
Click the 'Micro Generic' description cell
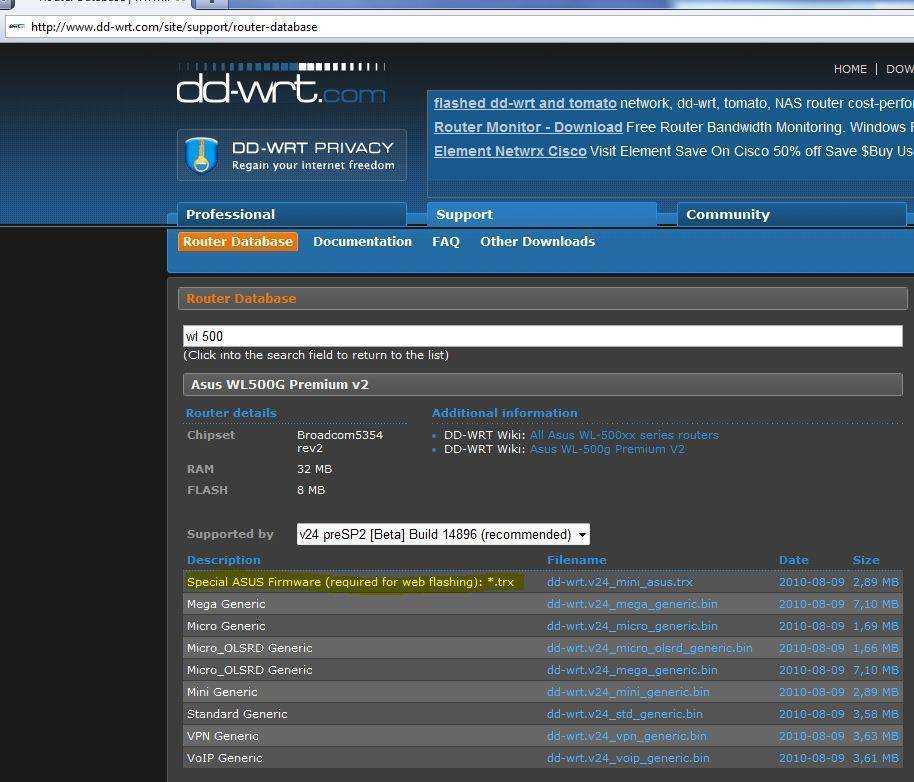coord(226,626)
